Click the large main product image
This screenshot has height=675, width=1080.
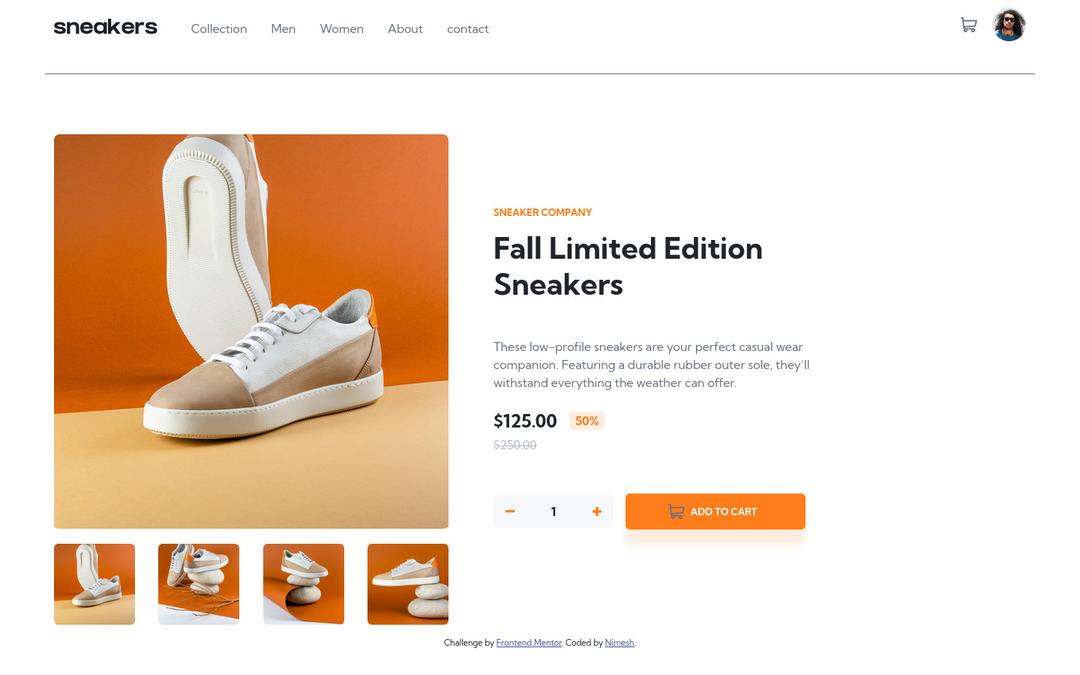251,331
